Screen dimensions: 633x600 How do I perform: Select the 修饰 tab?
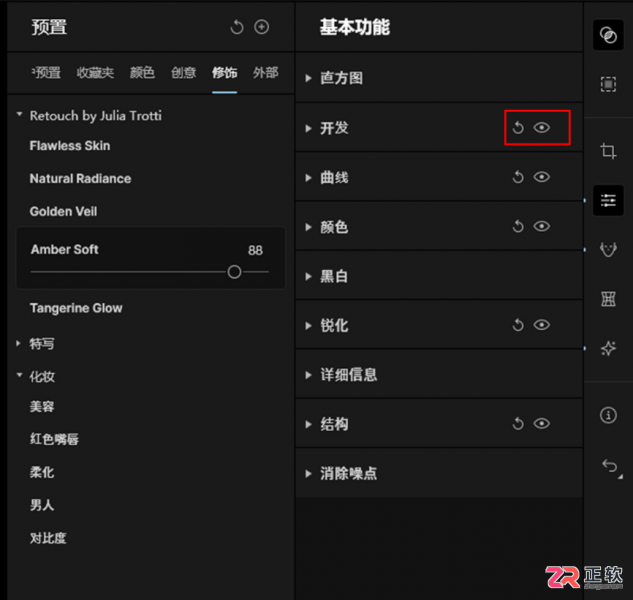point(224,73)
